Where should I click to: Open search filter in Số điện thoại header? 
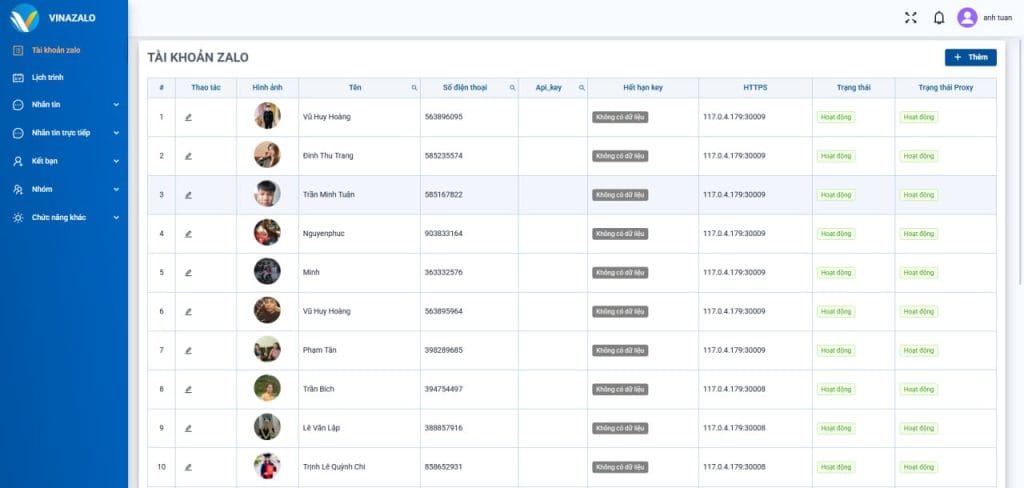pyautogui.click(x=513, y=88)
